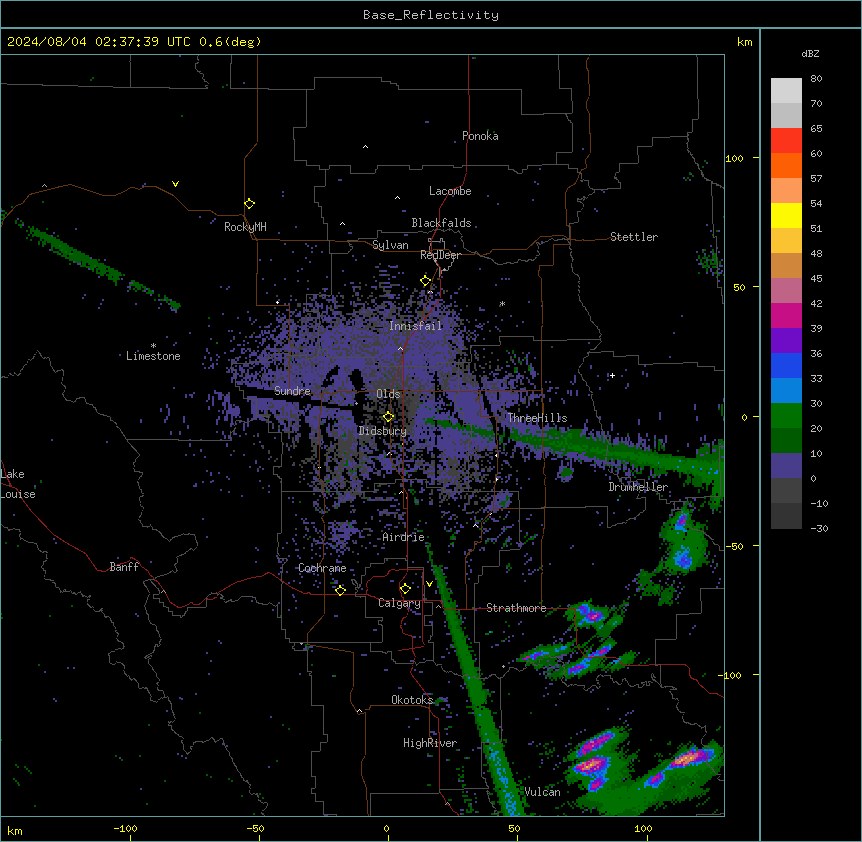Click the white plus marker north of Drumheller
The width and height of the screenshot is (862, 842).
[x=612, y=375]
